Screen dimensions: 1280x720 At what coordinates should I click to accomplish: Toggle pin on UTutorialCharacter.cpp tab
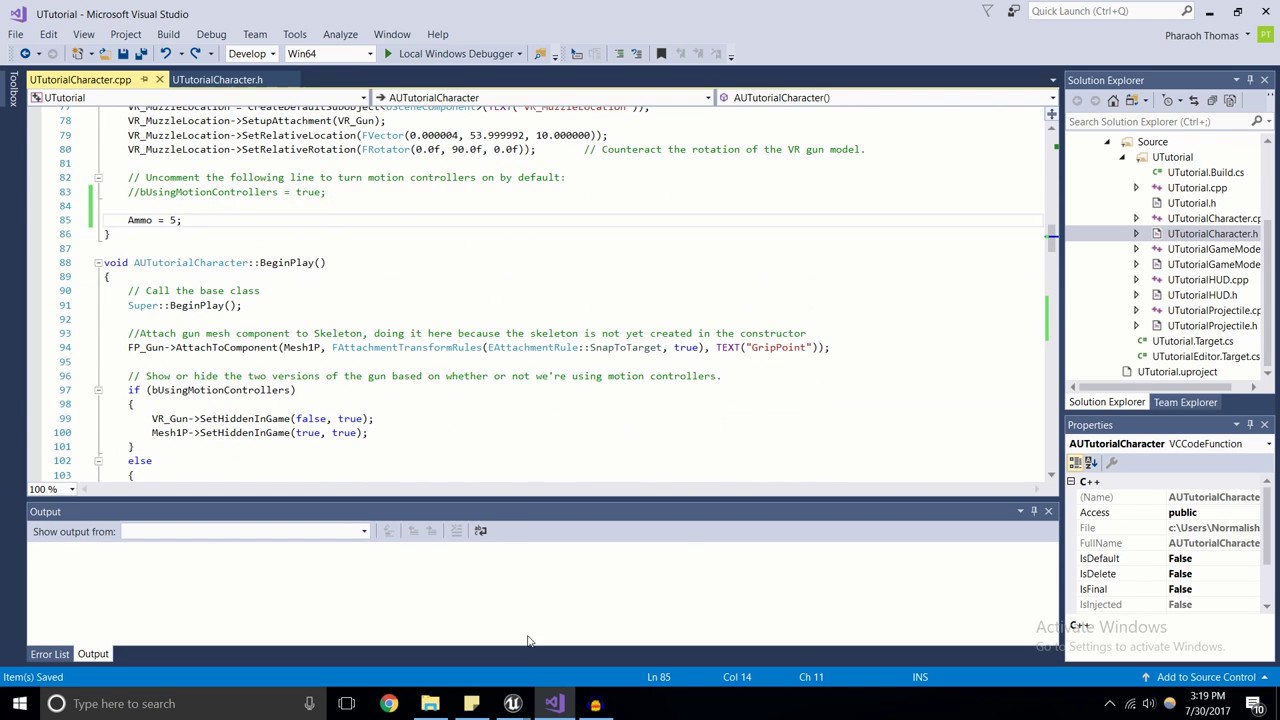[x=144, y=80]
